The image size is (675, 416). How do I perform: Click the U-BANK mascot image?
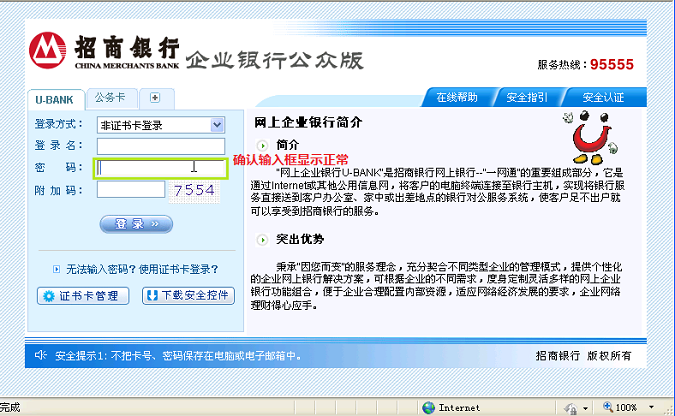[x=591, y=137]
